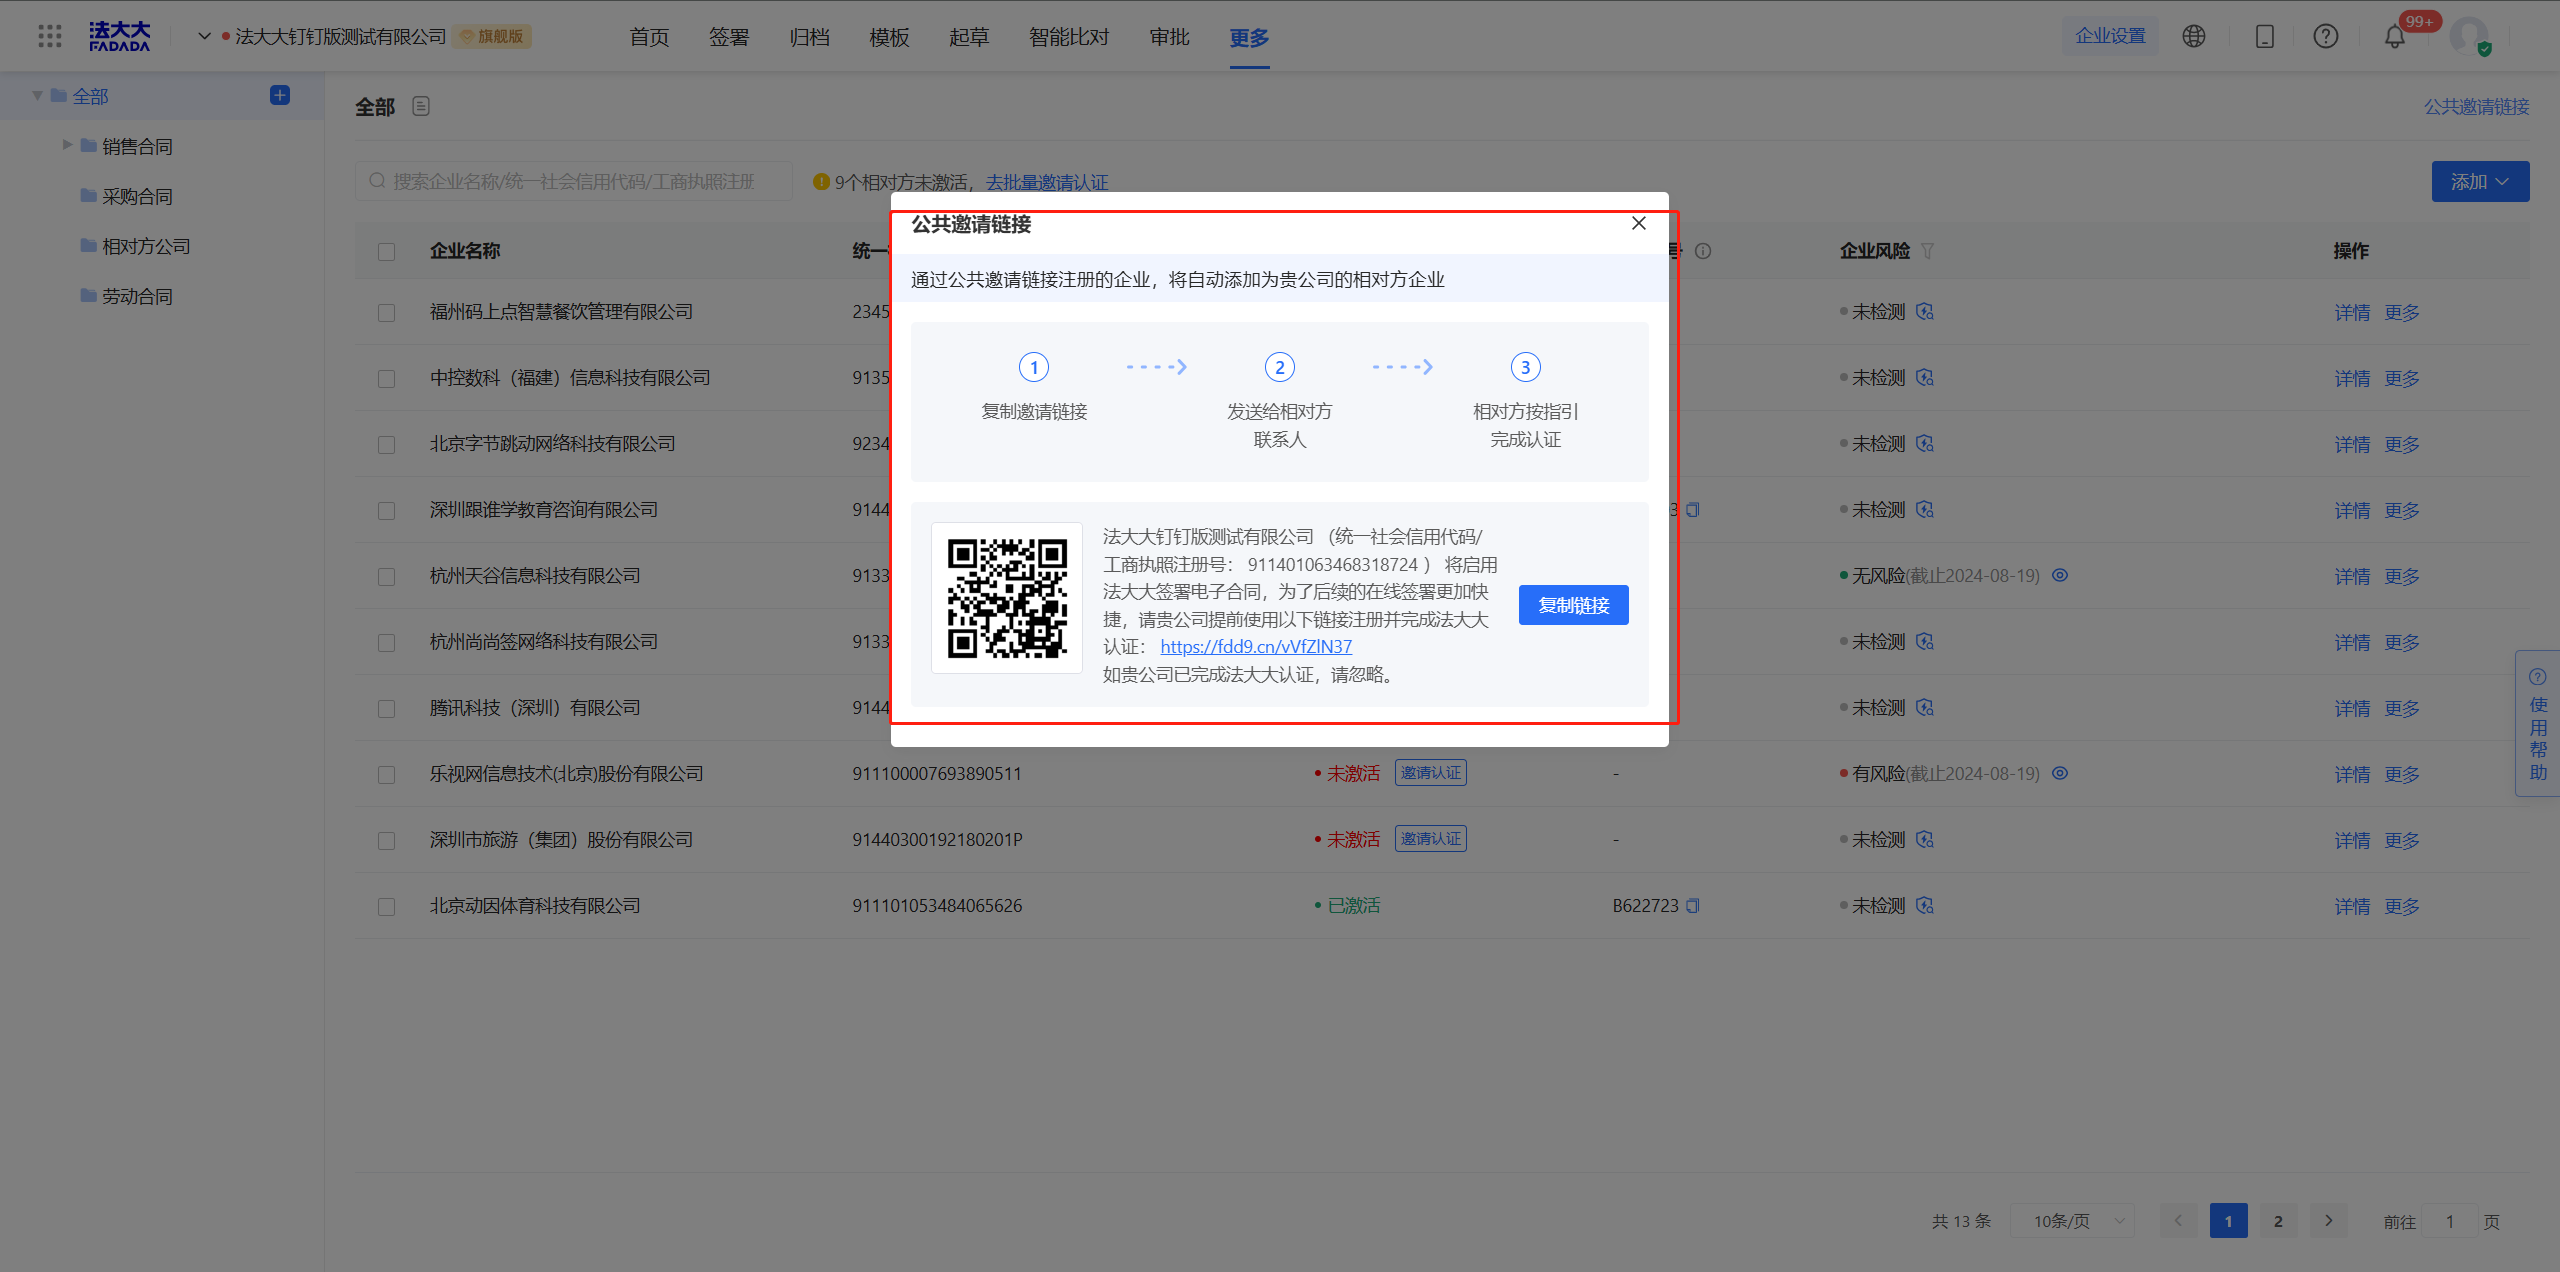Check the 福州码上点智慧餐饮 row checkbox
This screenshot has height=1272, width=2560.
[x=386, y=313]
